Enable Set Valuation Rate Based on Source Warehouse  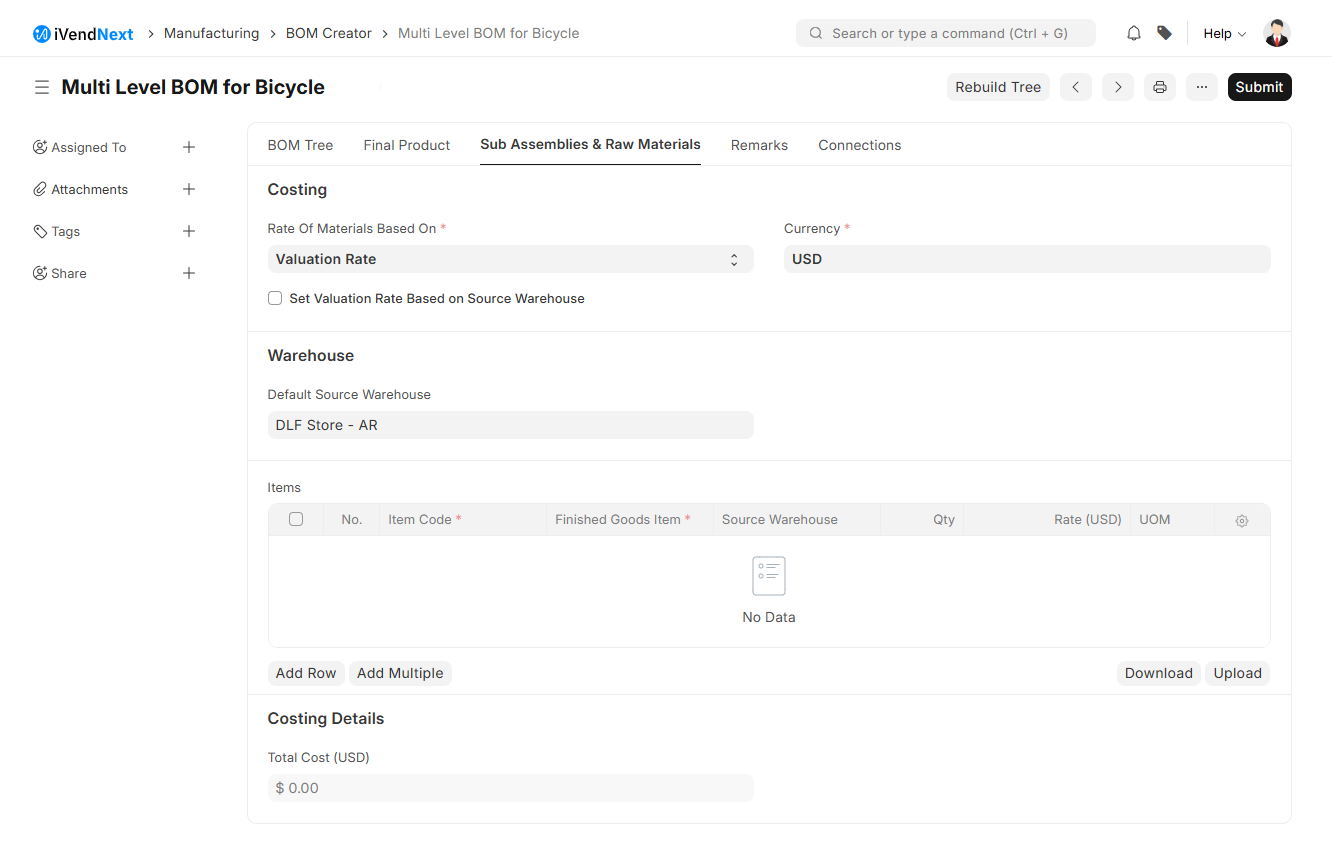point(275,298)
